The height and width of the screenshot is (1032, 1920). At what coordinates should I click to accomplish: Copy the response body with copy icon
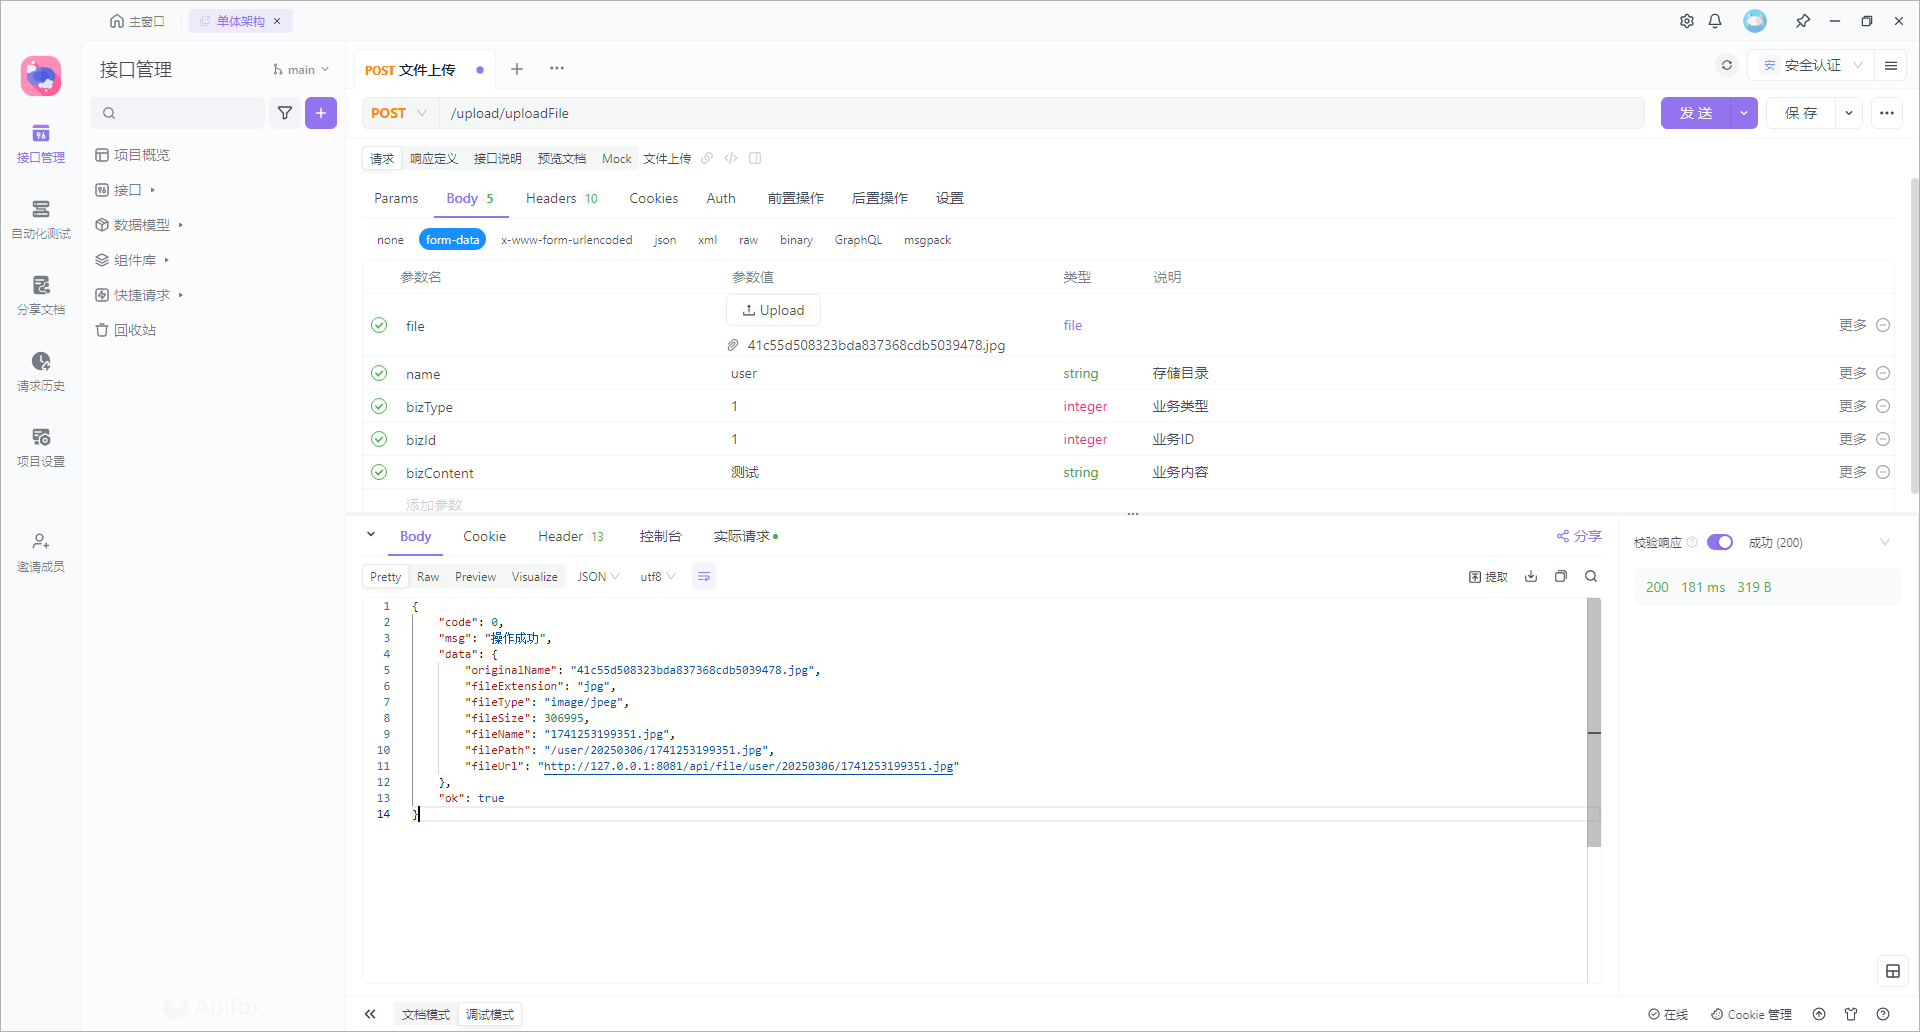[x=1561, y=576]
